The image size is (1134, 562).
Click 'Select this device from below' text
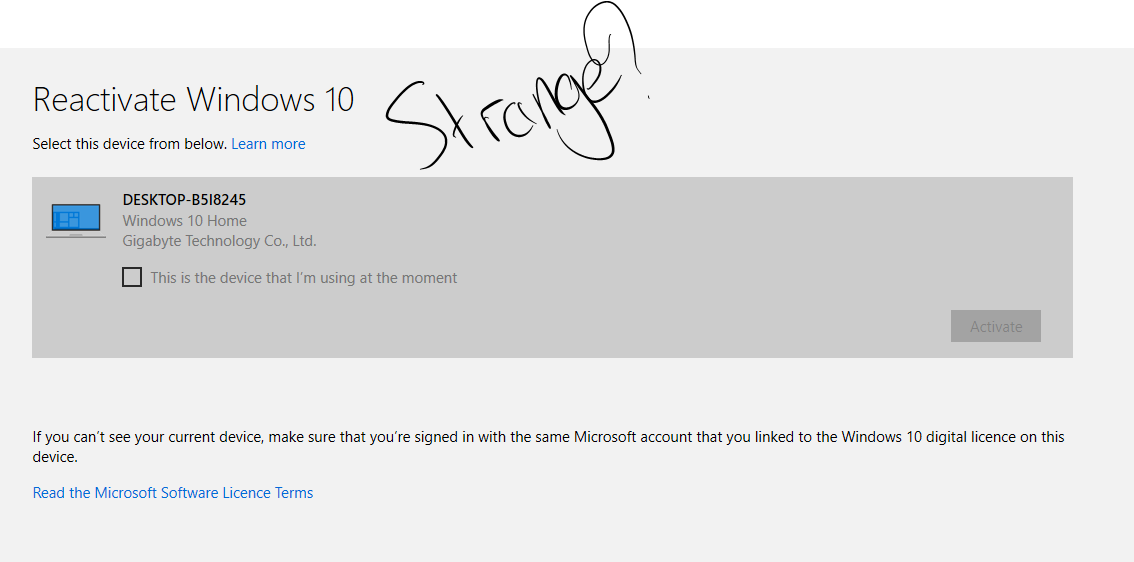tap(130, 144)
